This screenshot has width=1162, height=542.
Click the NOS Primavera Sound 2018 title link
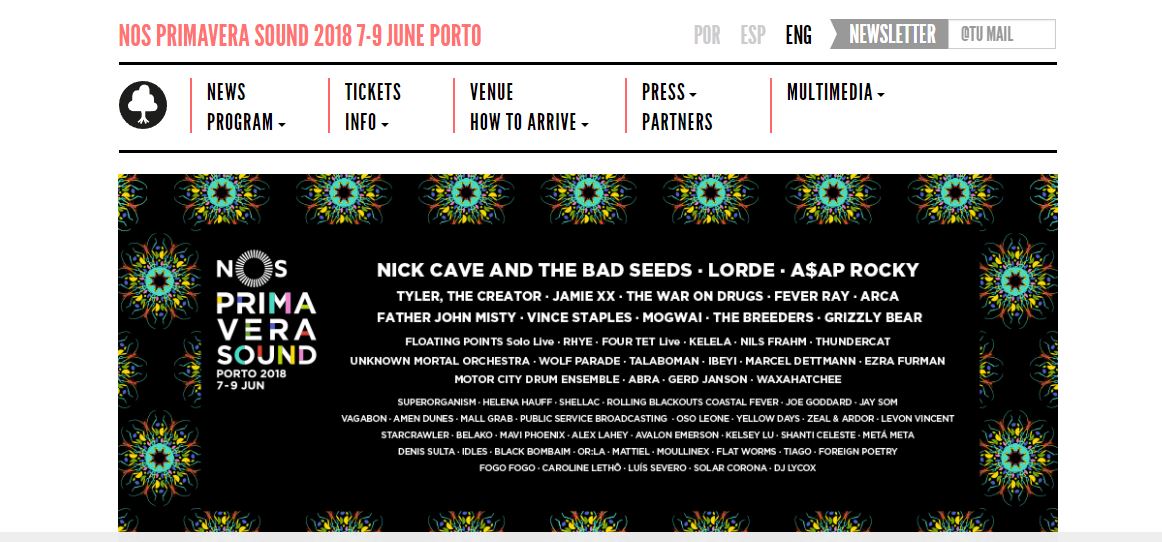pyautogui.click(x=300, y=36)
